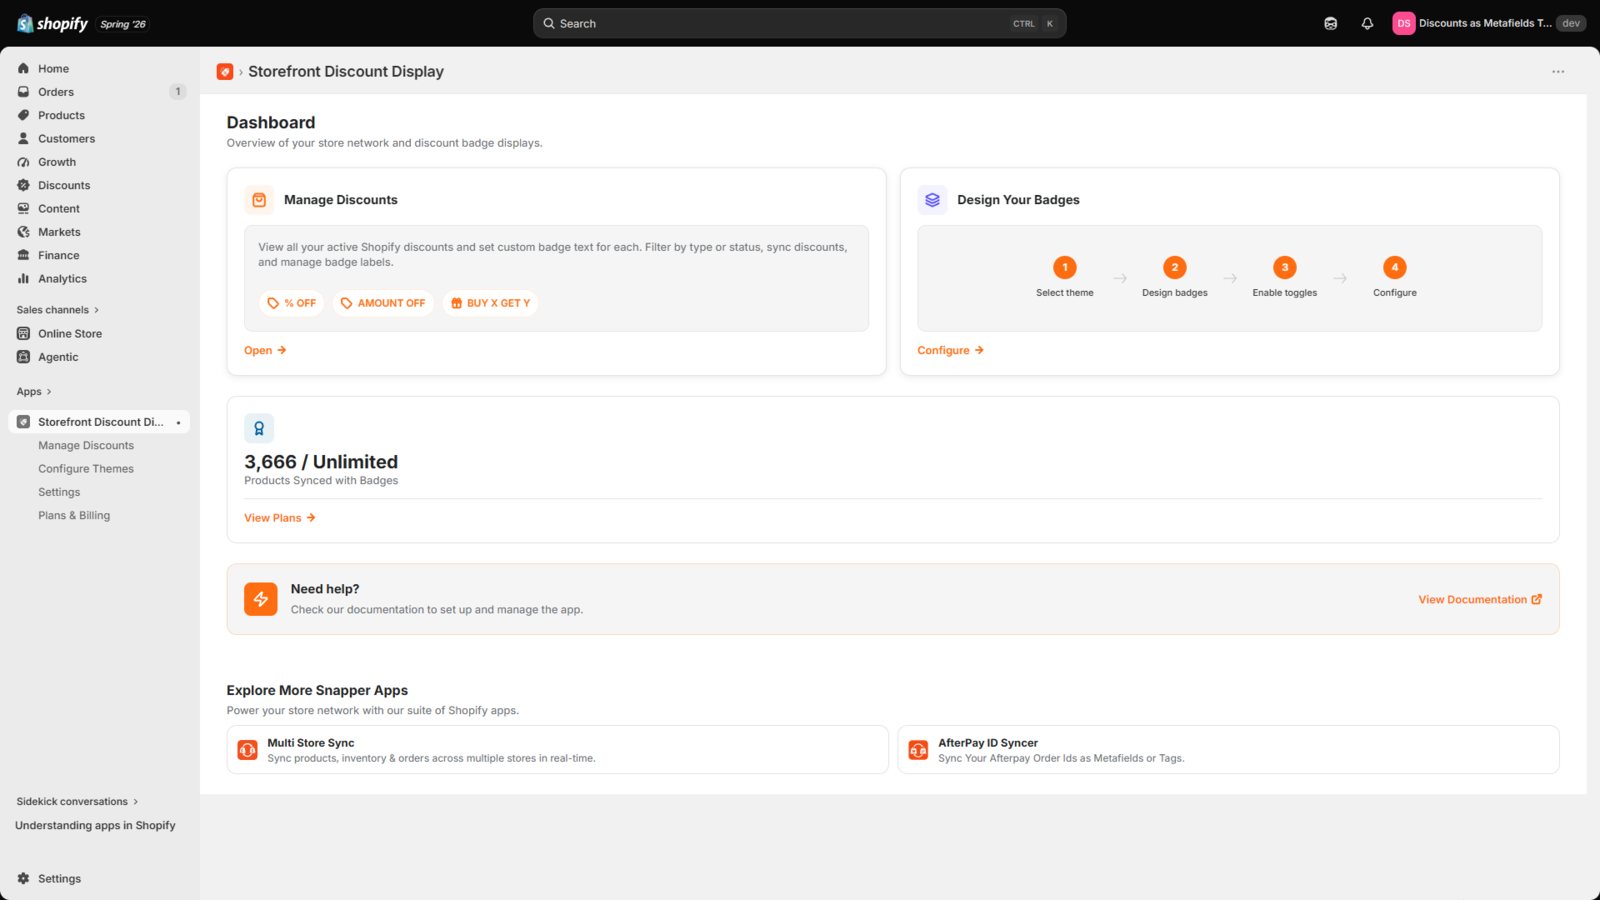Open the store switcher dropdown
Viewport: 1600px width, 900px height.
click(x=1489, y=23)
